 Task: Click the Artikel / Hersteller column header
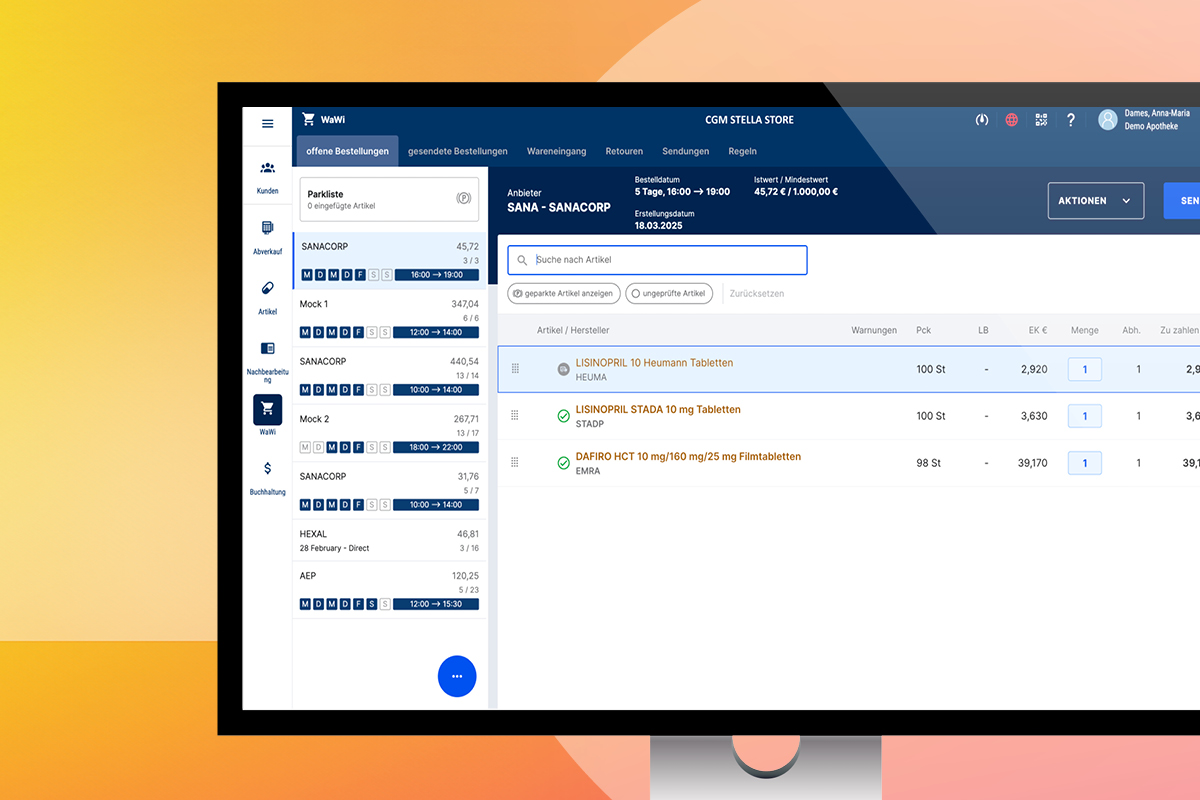(x=573, y=330)
